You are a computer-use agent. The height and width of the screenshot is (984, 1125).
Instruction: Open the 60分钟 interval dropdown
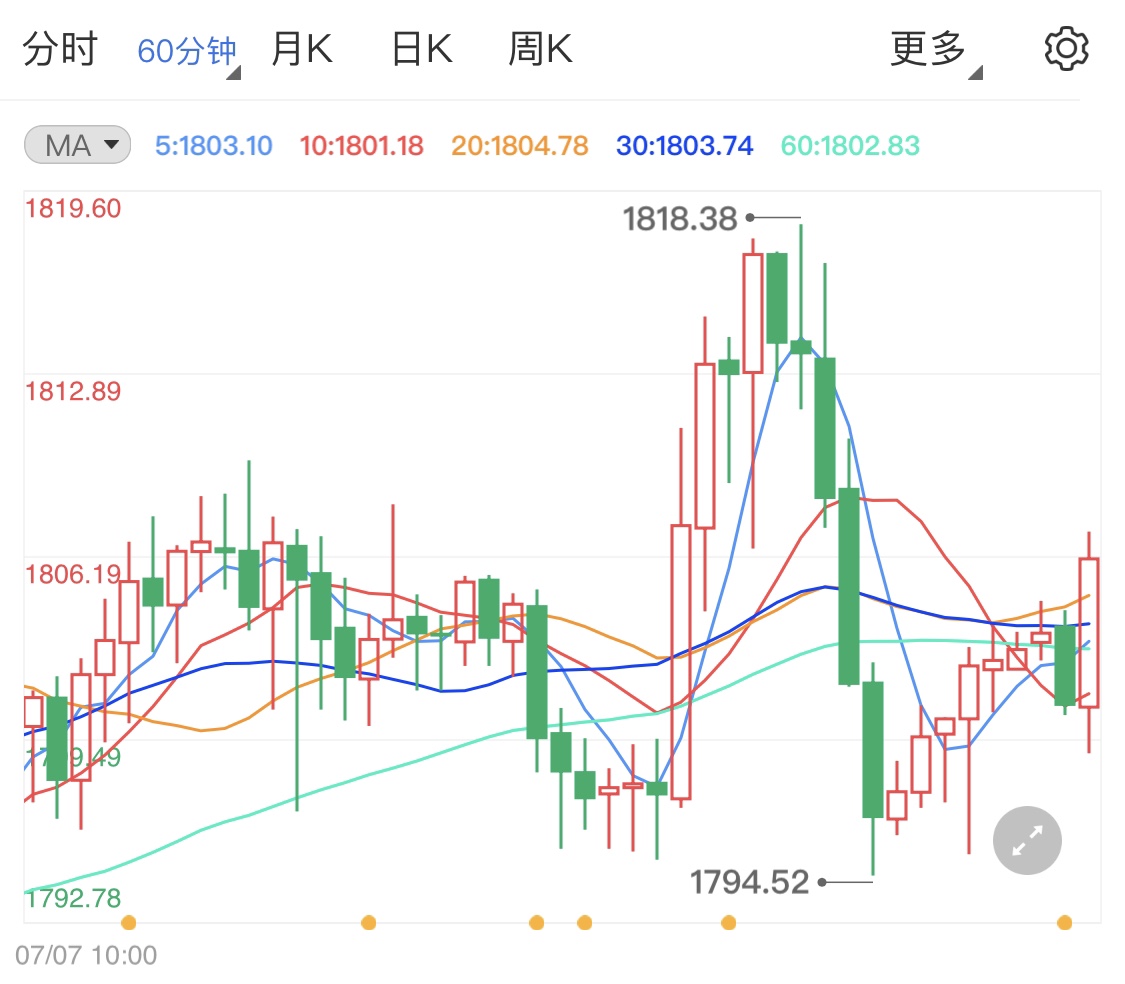click(x=188, y=52)
